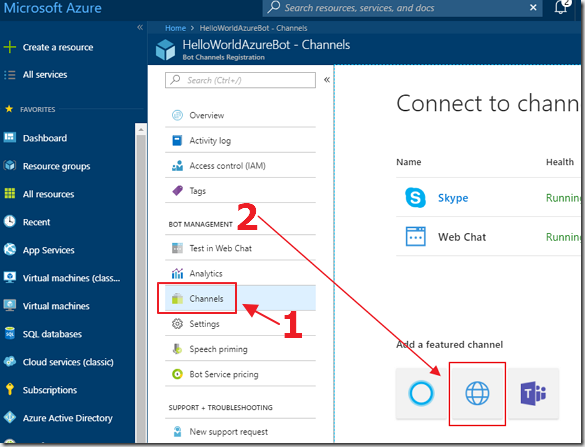
Task: Click the Azure Active Directory icon
Action: pyautogui.click(x=10, y=418)
